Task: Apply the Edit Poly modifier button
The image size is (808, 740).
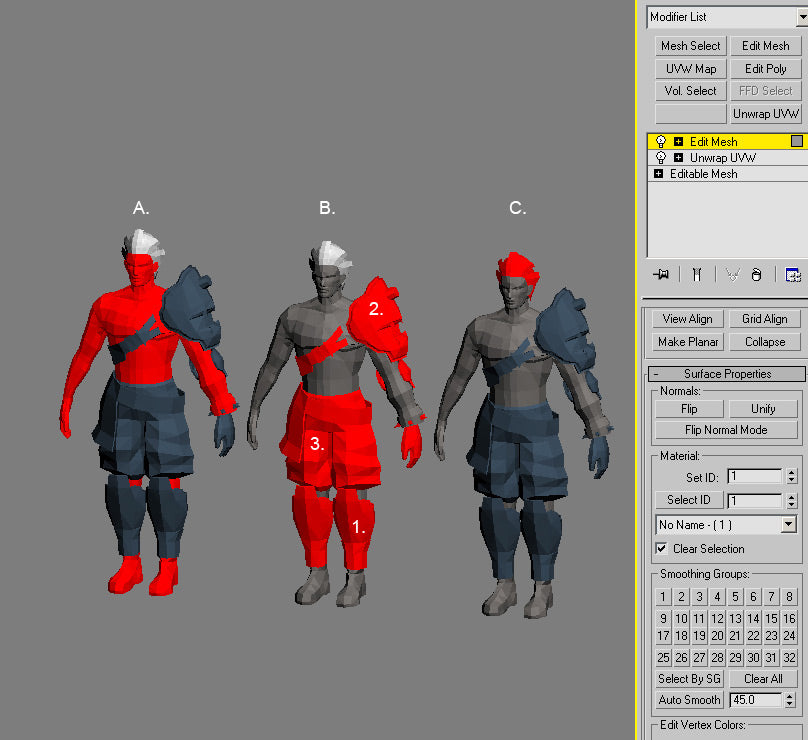Action: coord(765,68)
